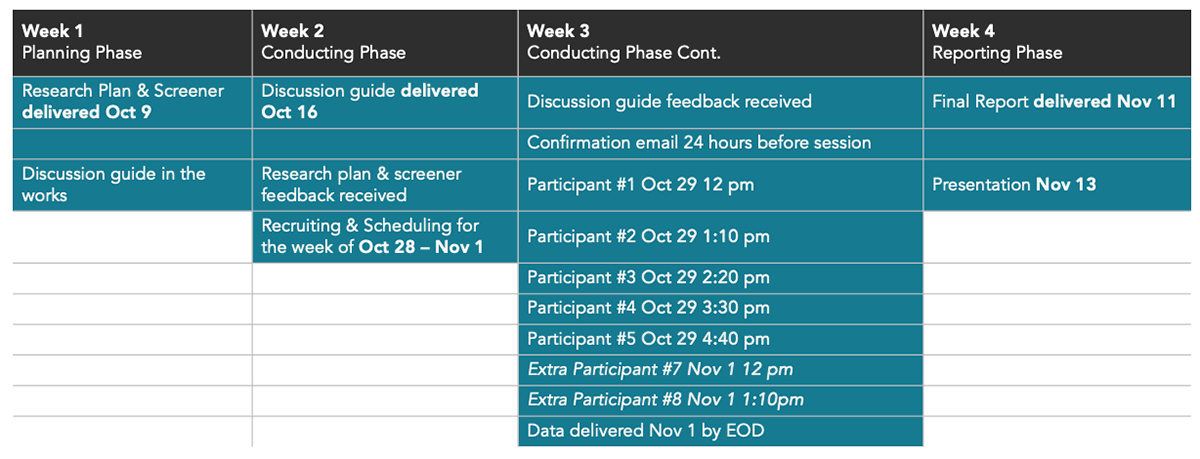Screen dimensions: 1200x459
Task: Select Research plan & screener feedback received cell
Action: pos(385,184)
